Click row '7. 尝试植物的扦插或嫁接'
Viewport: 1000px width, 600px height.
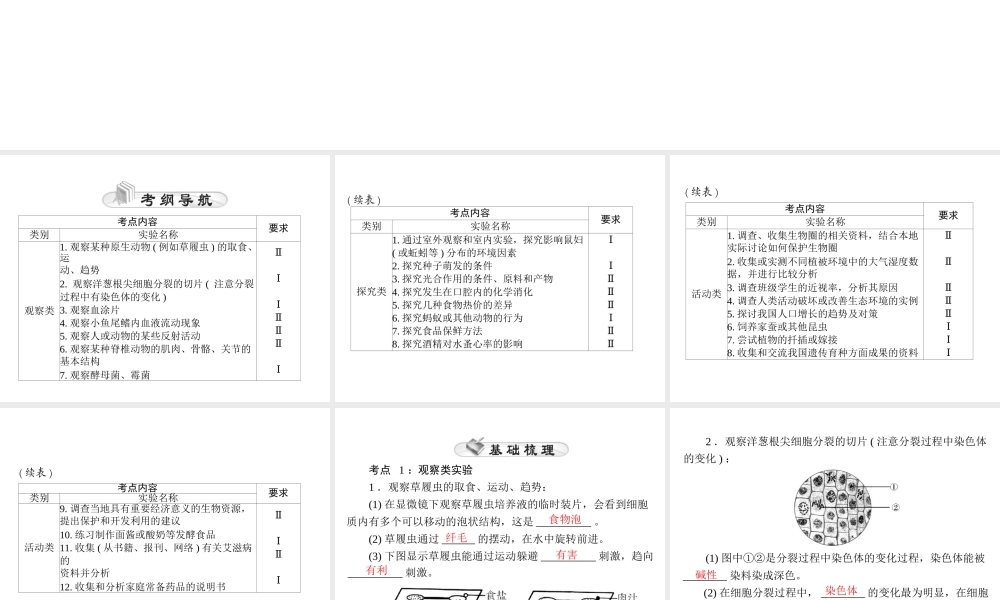(x=783, y=340)
